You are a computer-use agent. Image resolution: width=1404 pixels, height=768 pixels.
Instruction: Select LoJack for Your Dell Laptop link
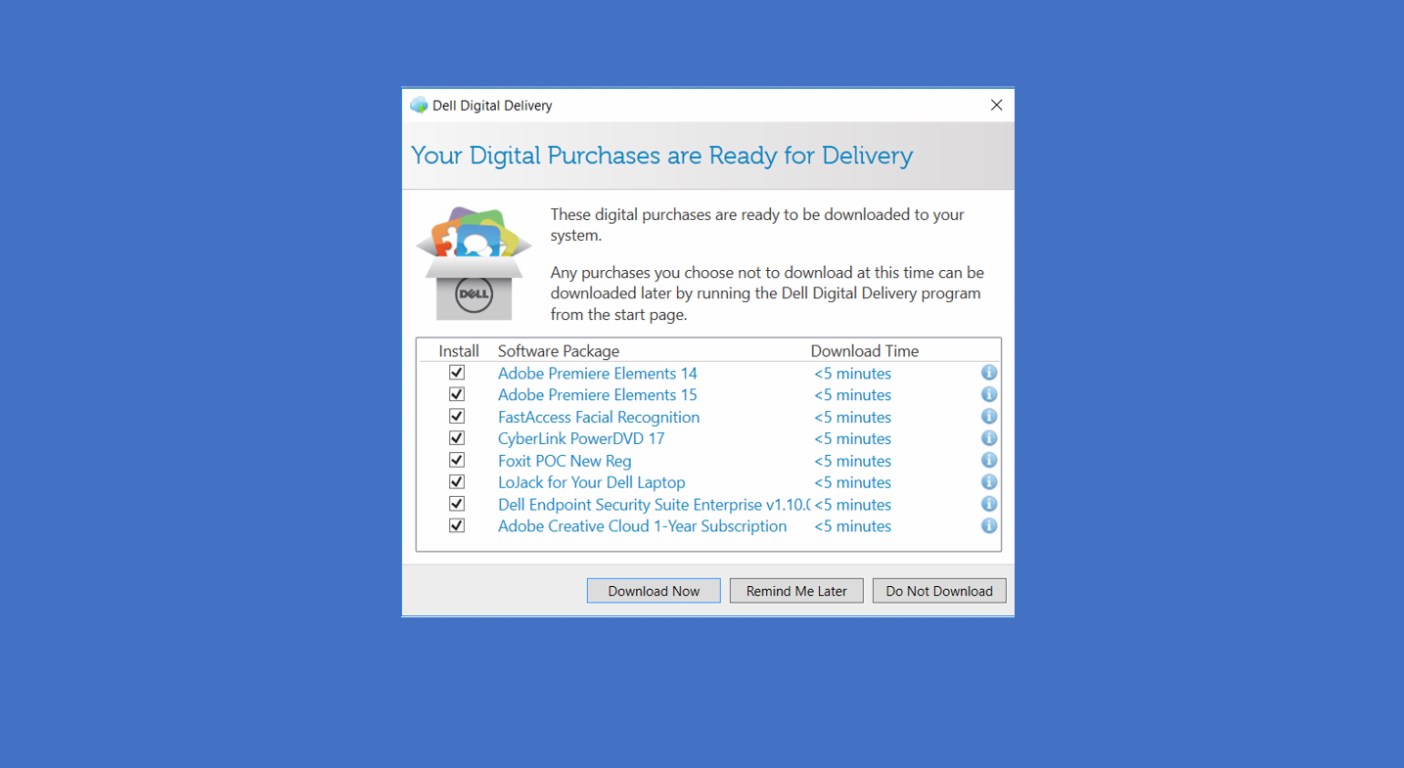click(x=592, y=483)
